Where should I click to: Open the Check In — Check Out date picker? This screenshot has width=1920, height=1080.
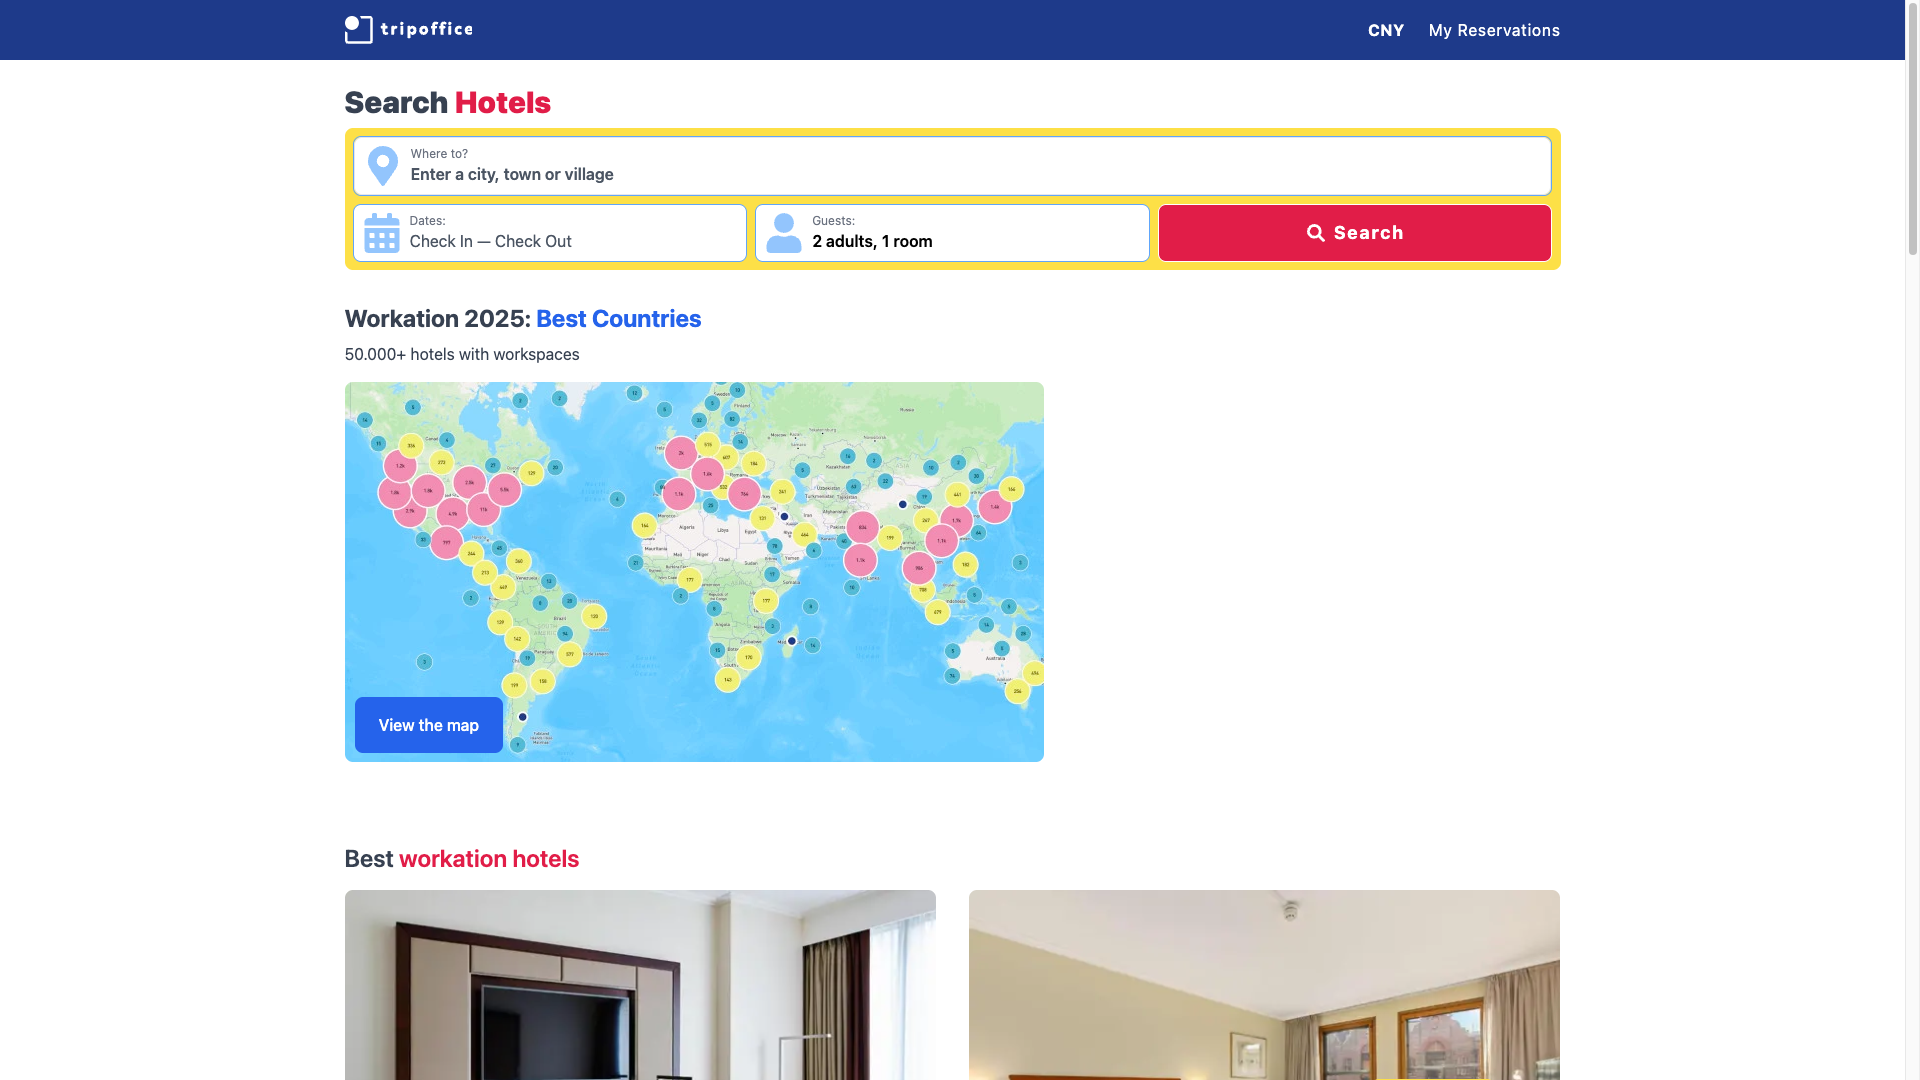pyautogui.click(x=550, y=233)
